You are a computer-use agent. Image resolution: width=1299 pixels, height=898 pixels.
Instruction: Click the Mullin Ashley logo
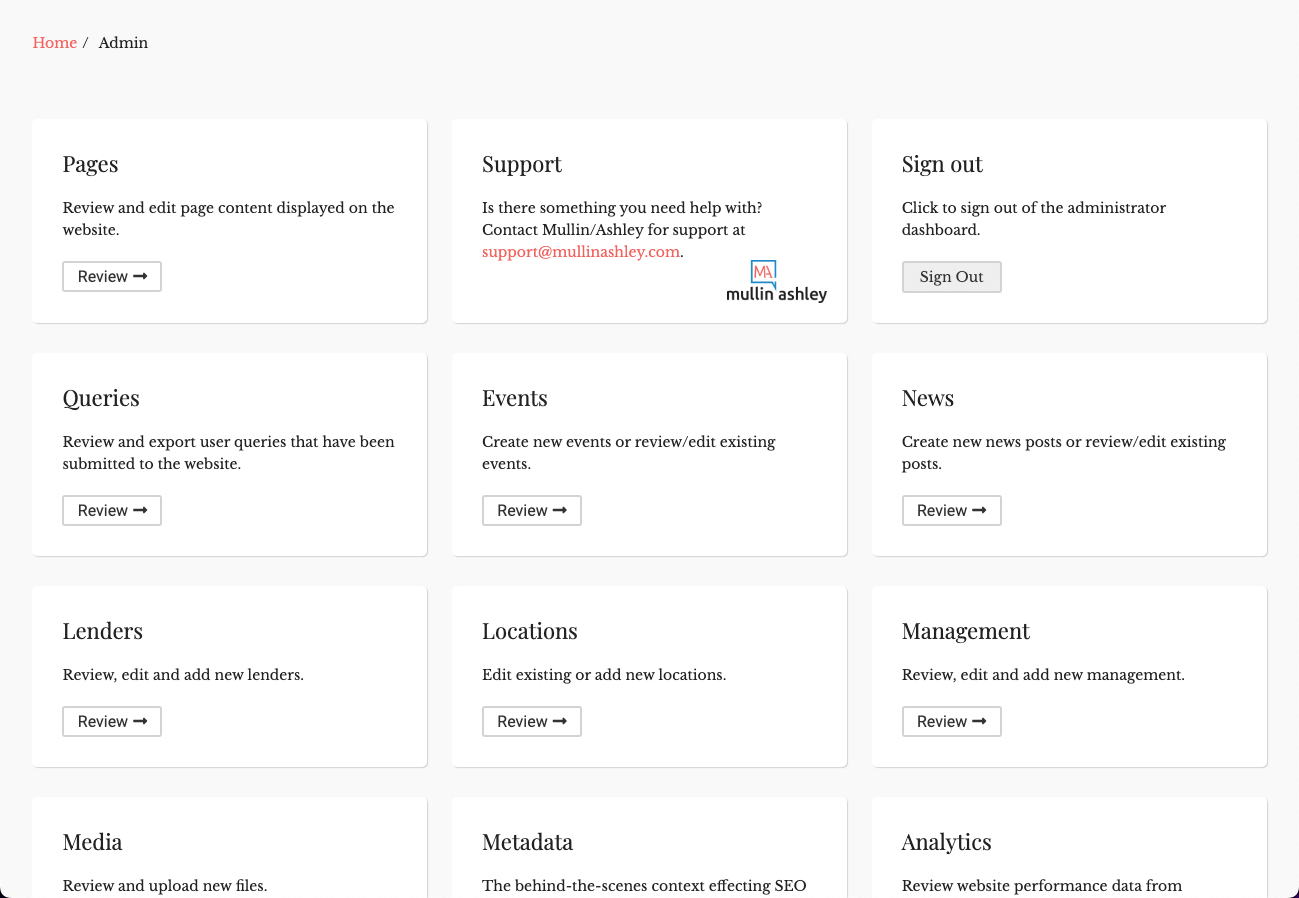point(776,282)
